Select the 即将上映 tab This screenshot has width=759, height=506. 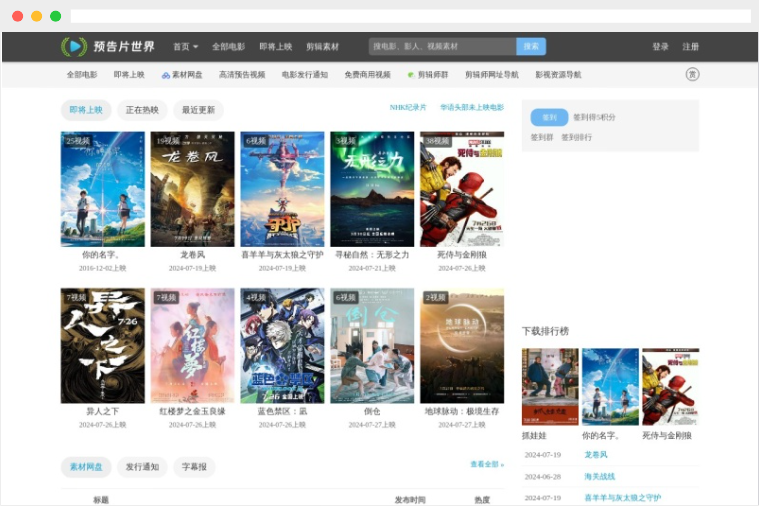86,110
